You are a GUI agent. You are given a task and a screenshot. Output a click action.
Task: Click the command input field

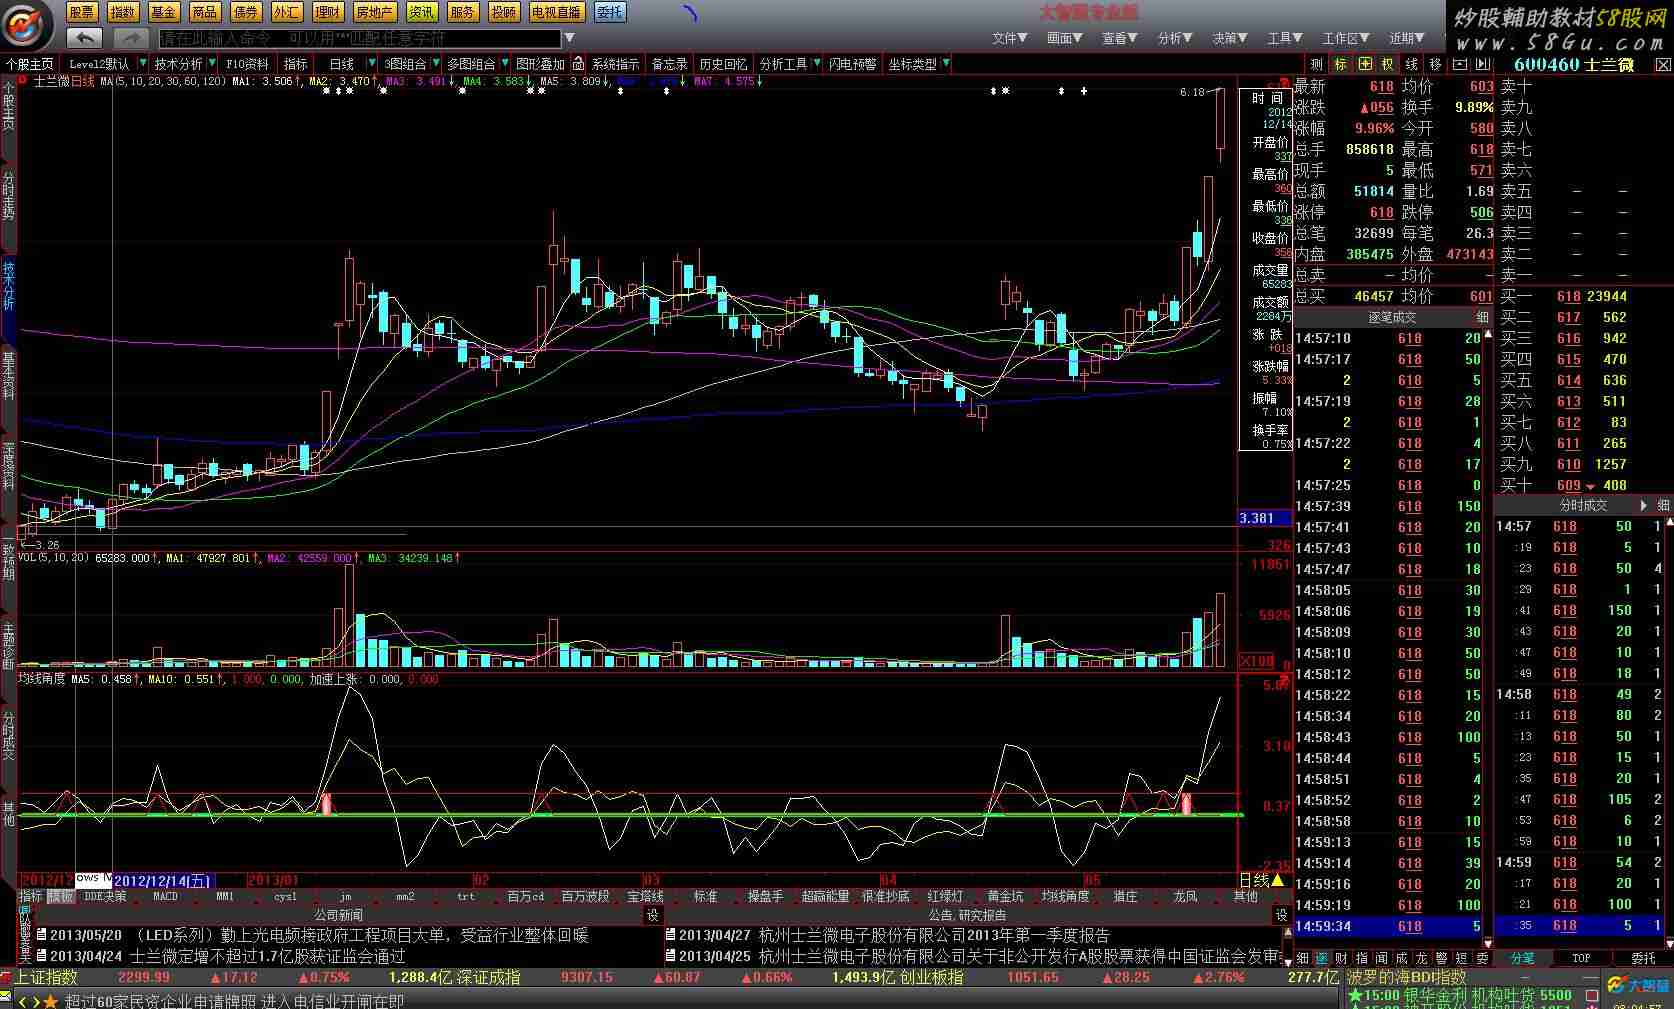[x=360, y=38]
